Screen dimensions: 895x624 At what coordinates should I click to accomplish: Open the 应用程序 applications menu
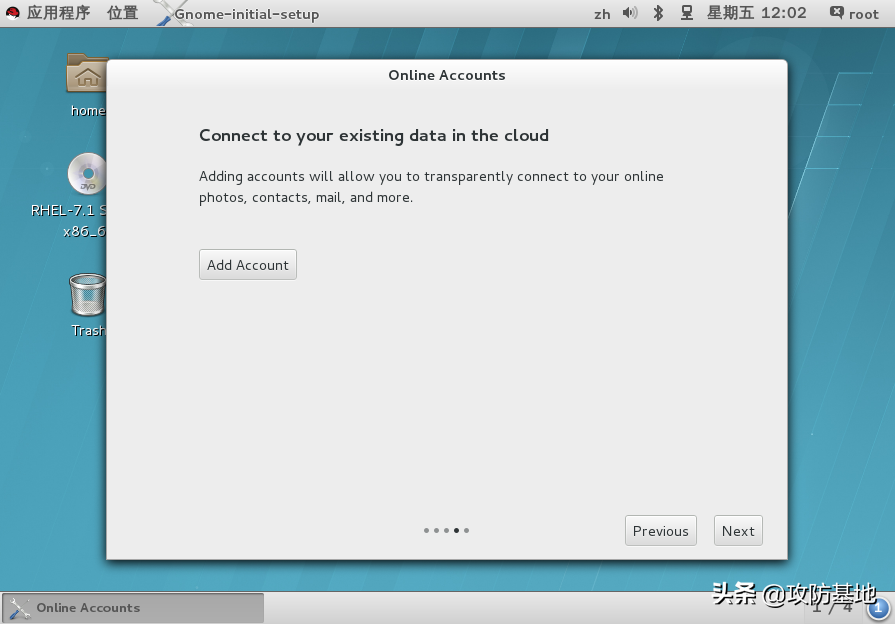[58, 13]
